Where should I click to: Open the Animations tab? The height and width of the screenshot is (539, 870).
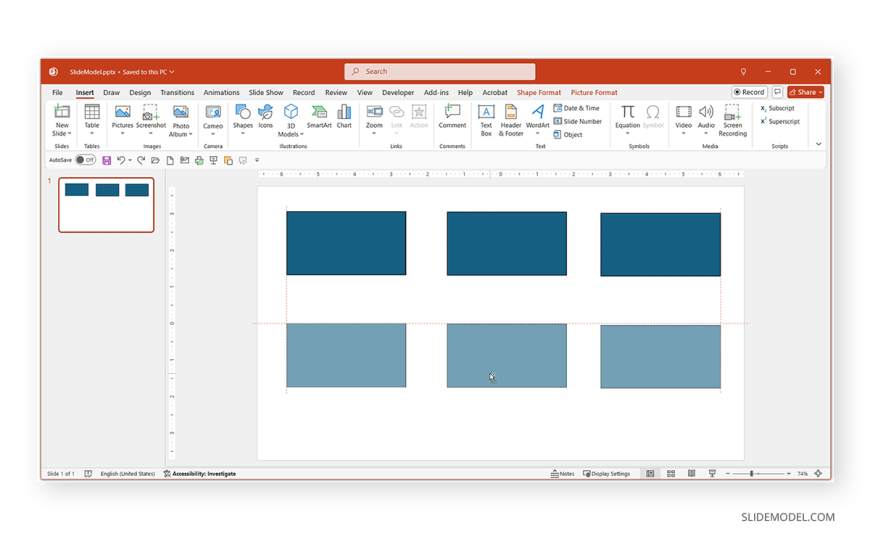click(x=221, y=93)
